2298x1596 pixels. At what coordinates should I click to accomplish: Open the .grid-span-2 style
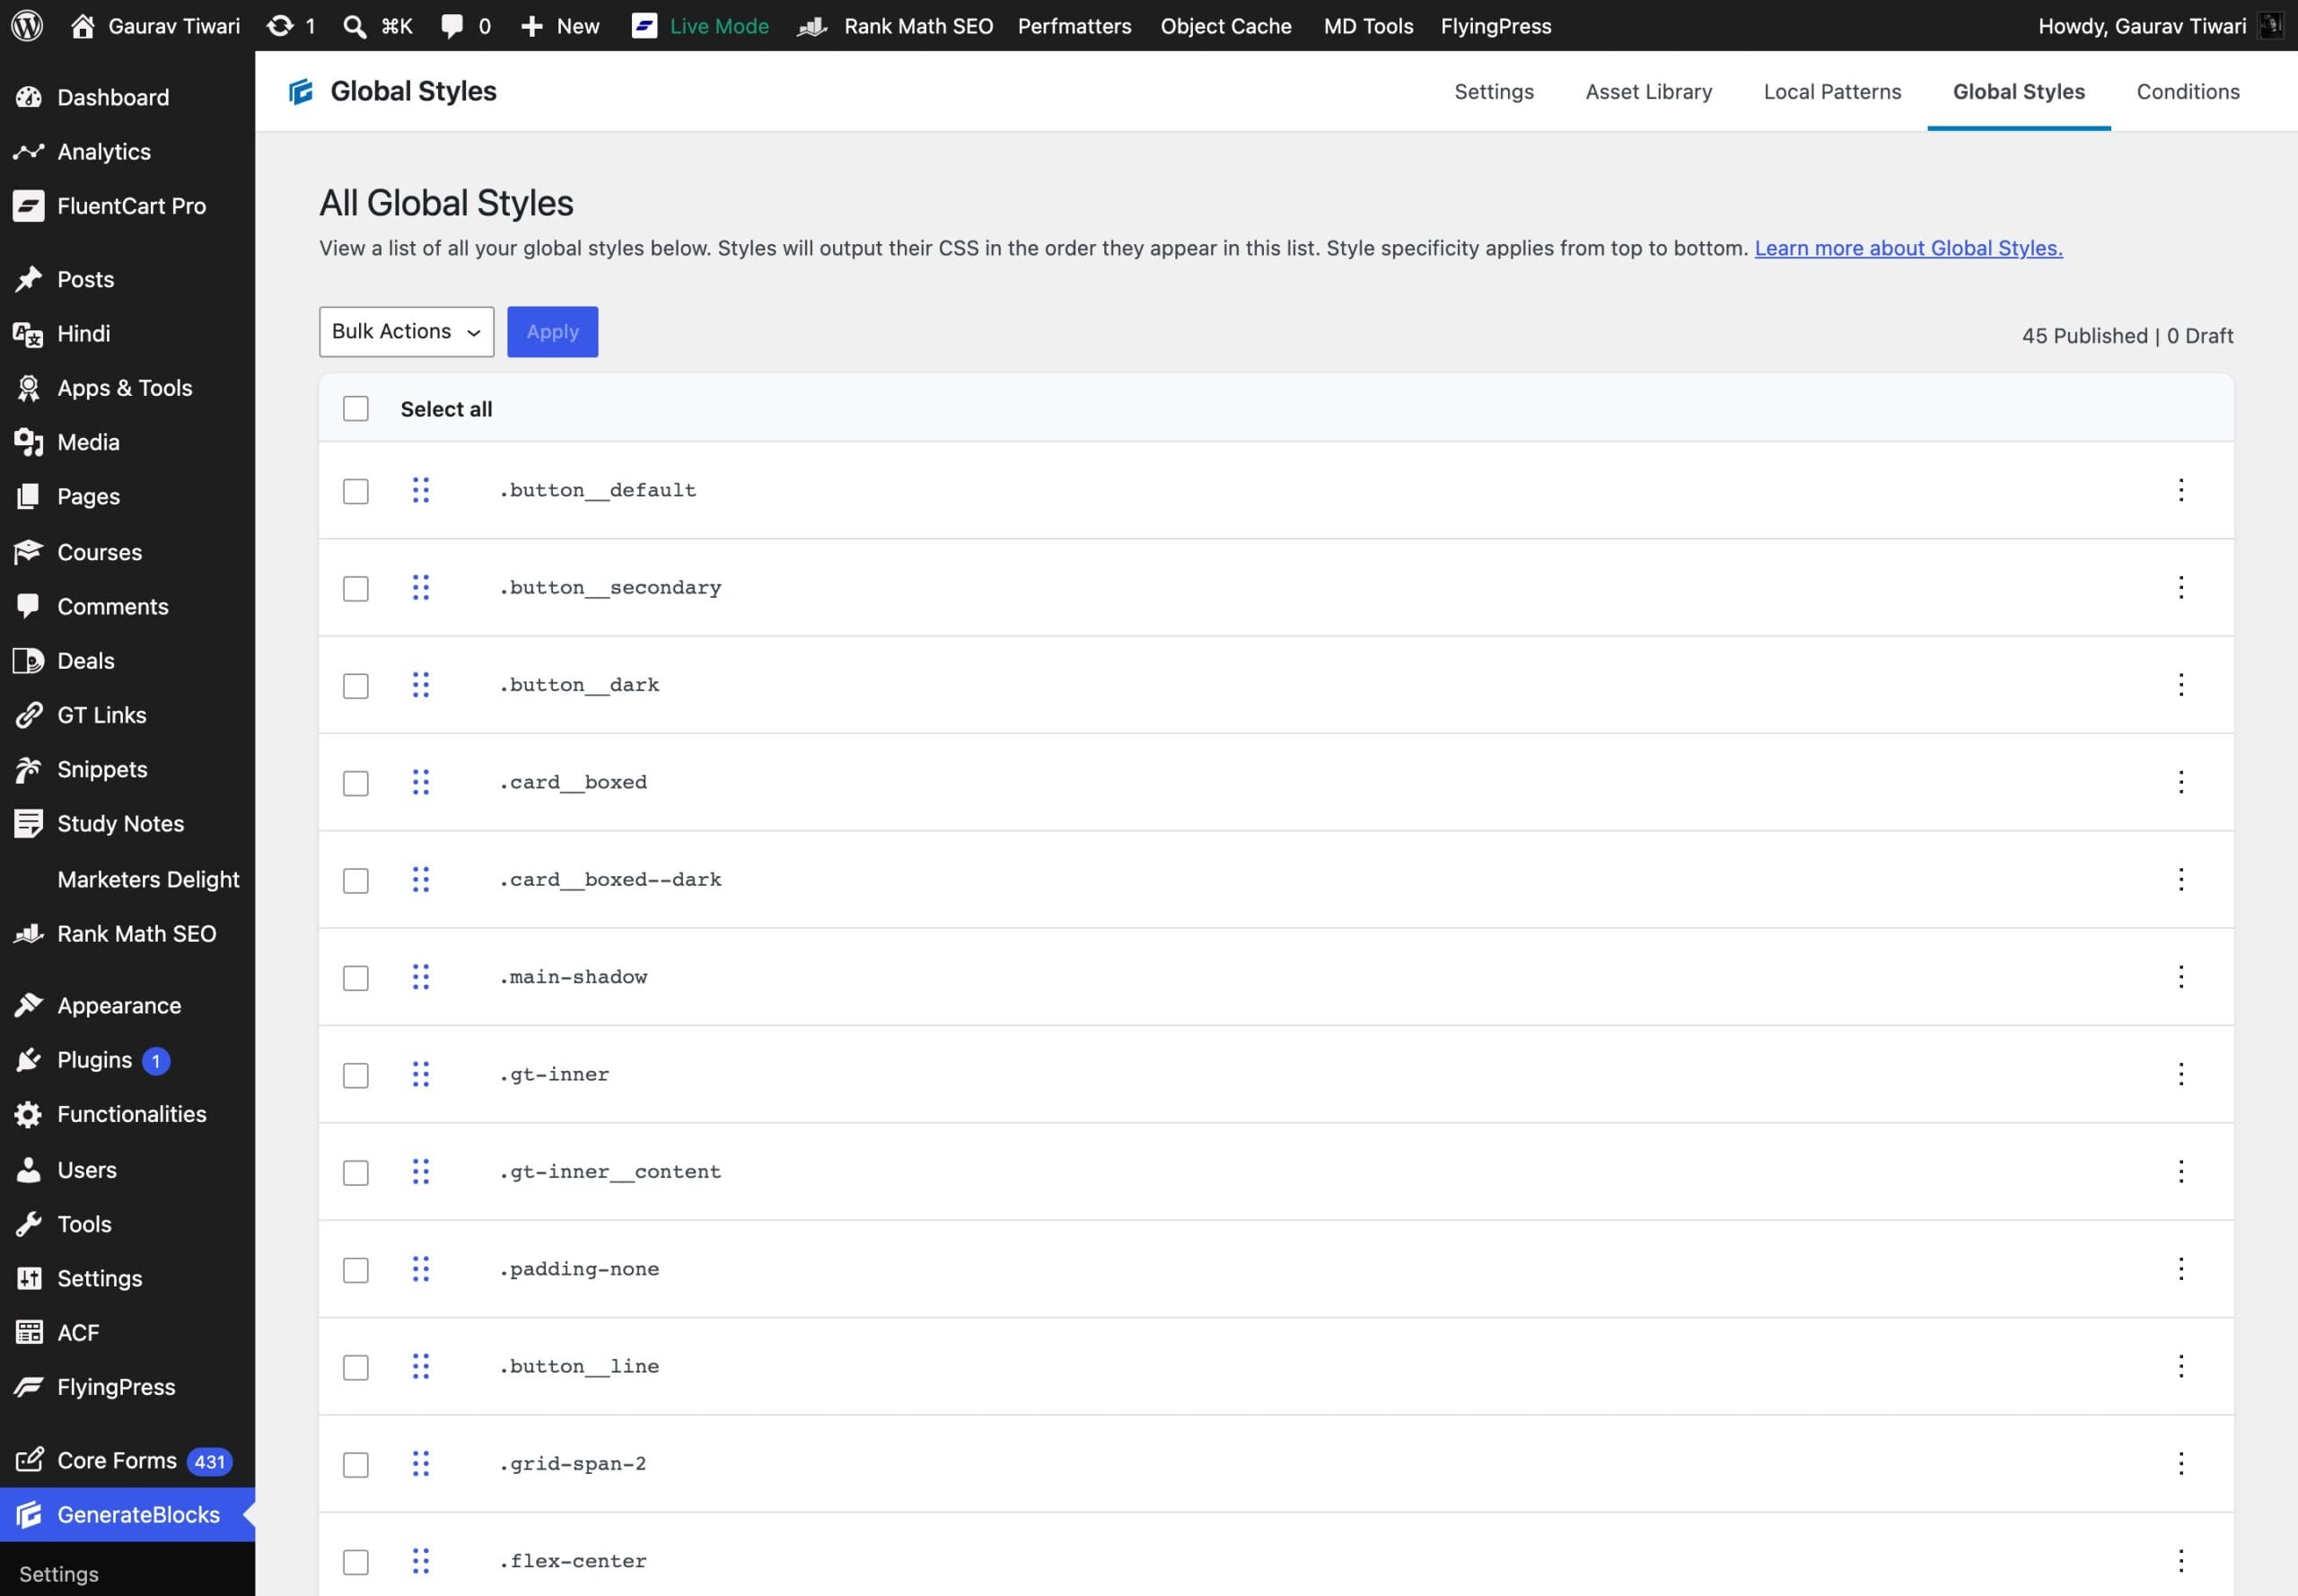573,1464
